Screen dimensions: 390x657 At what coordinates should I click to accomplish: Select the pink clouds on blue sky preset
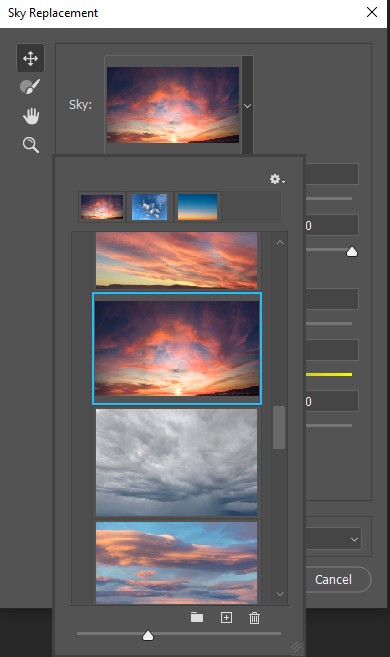[x=176, y=562]
